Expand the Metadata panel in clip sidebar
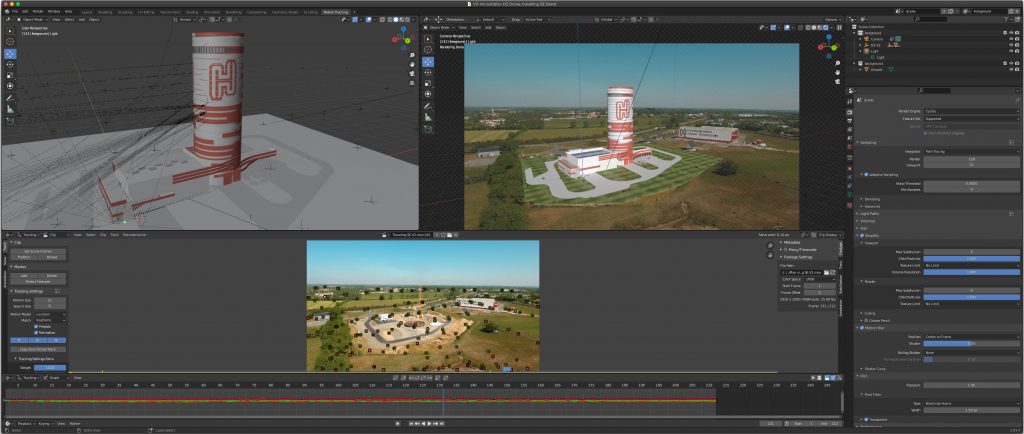 tap(790, 242)
